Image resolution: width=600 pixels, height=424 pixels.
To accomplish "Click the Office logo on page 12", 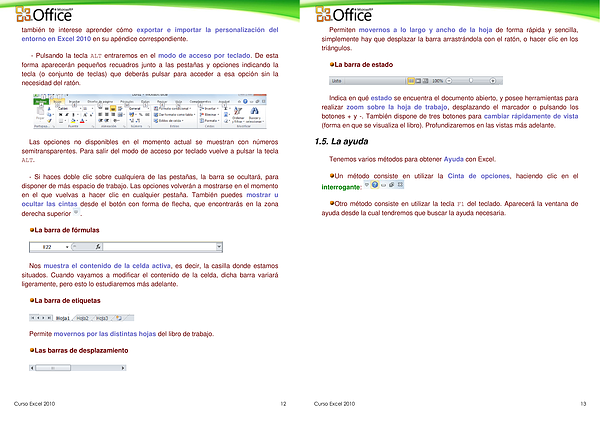I will (44, 15).
